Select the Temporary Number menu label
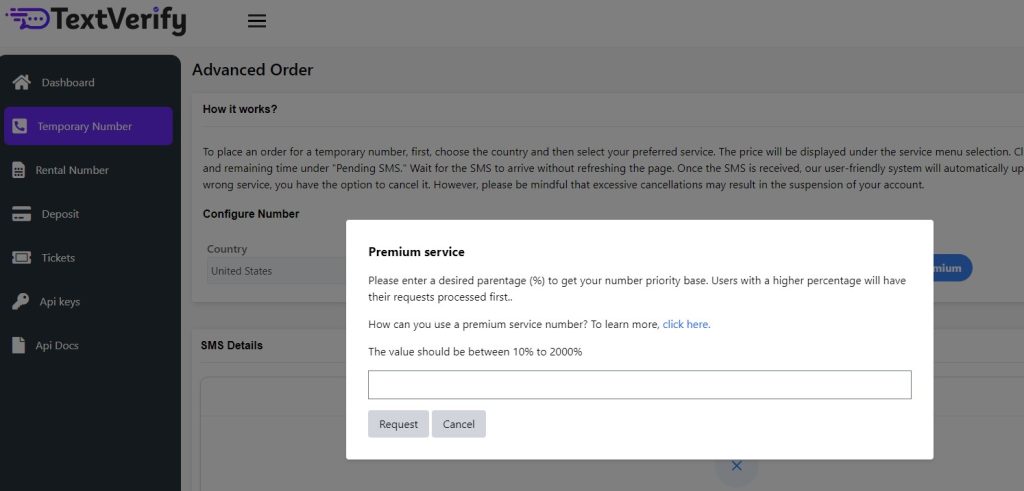The image size is (1024, 491). [x=85, y=127]
